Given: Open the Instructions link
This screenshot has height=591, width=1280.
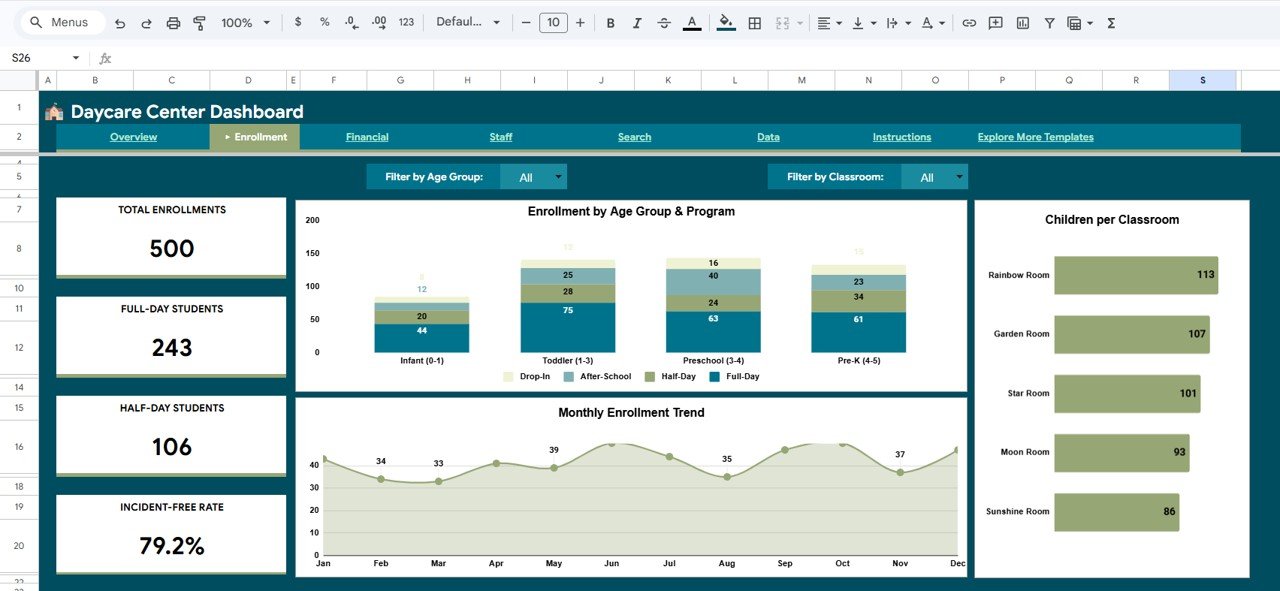Looking at the screenshot, I should pyautogui.click(x=901, y=137).
